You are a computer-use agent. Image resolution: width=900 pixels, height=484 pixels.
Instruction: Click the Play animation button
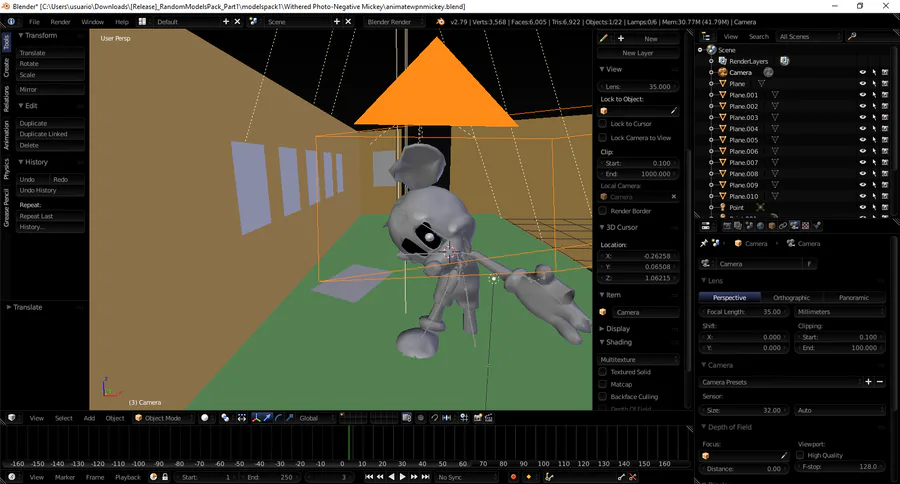tap(402, 477)
